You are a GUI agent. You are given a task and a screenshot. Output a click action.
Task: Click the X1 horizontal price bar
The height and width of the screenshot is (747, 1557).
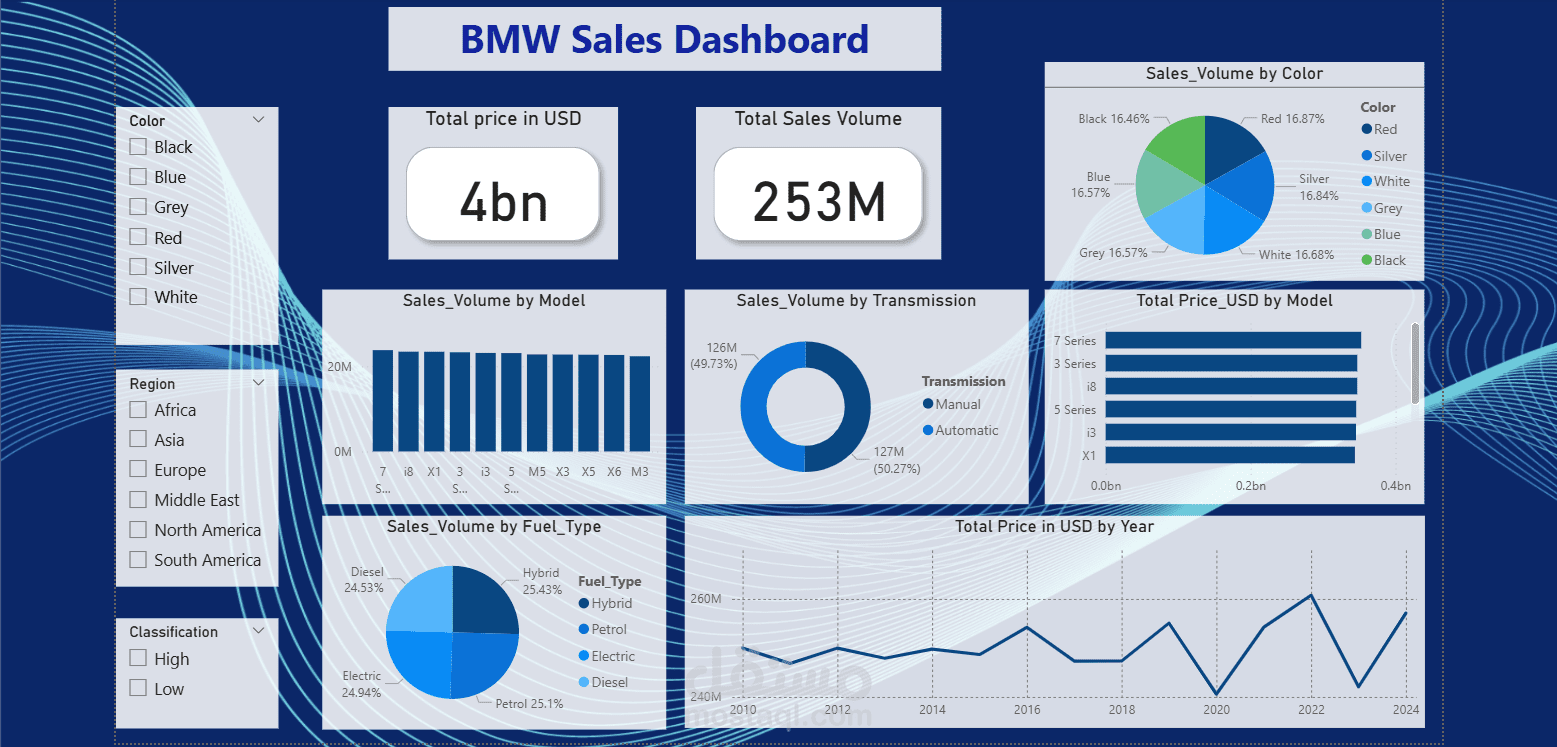pyautogui.click(x=1230, y=455)
